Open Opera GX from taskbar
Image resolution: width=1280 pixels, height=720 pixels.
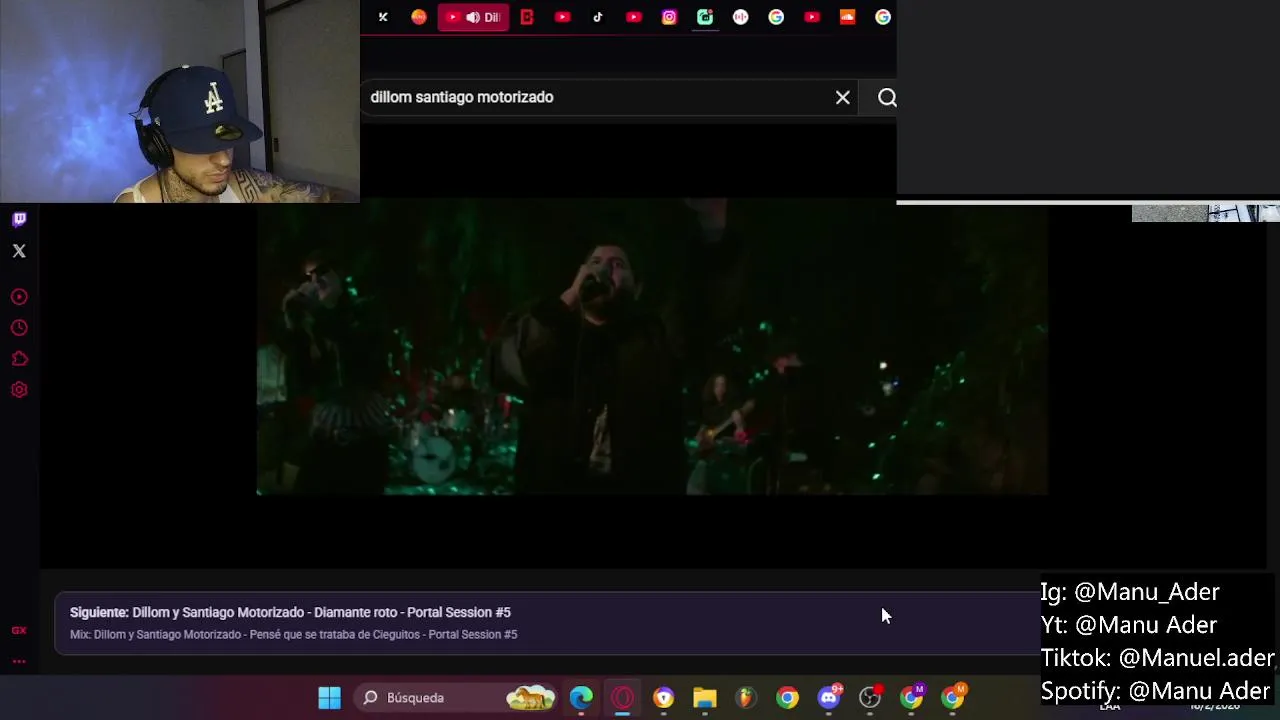coord(622,697)
